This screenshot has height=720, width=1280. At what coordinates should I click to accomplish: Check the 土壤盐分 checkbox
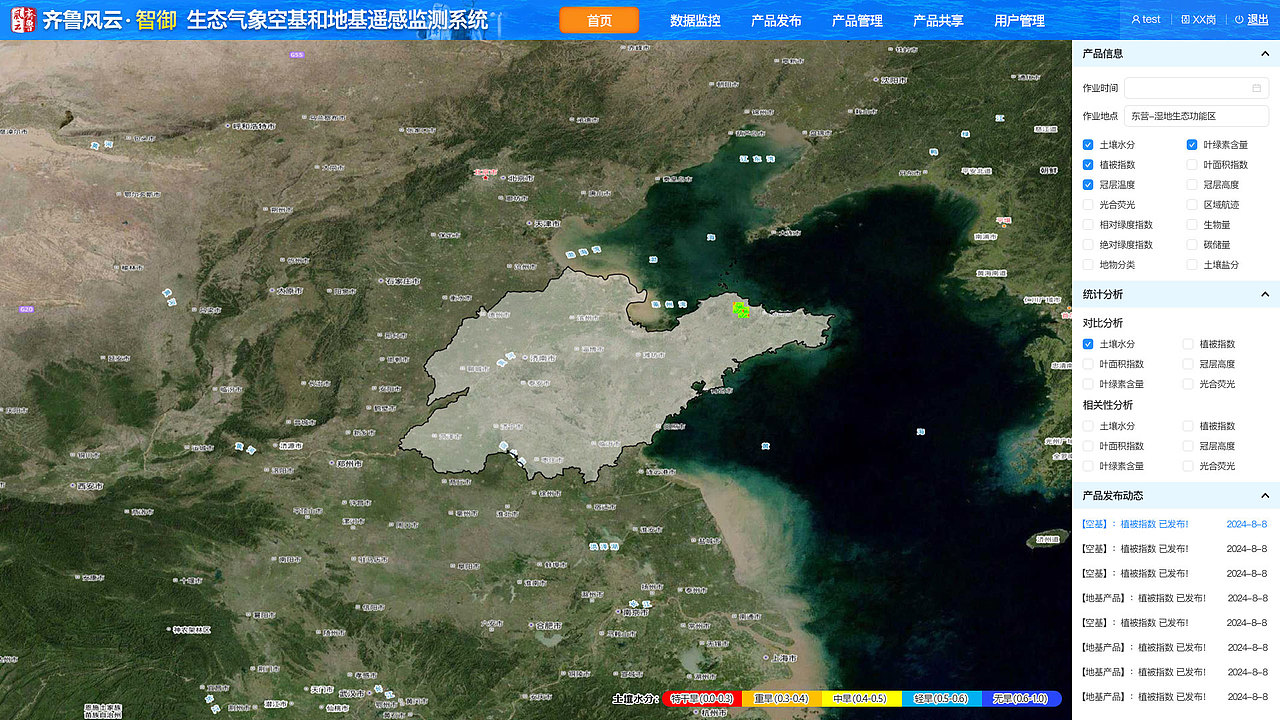(1192, 265)
